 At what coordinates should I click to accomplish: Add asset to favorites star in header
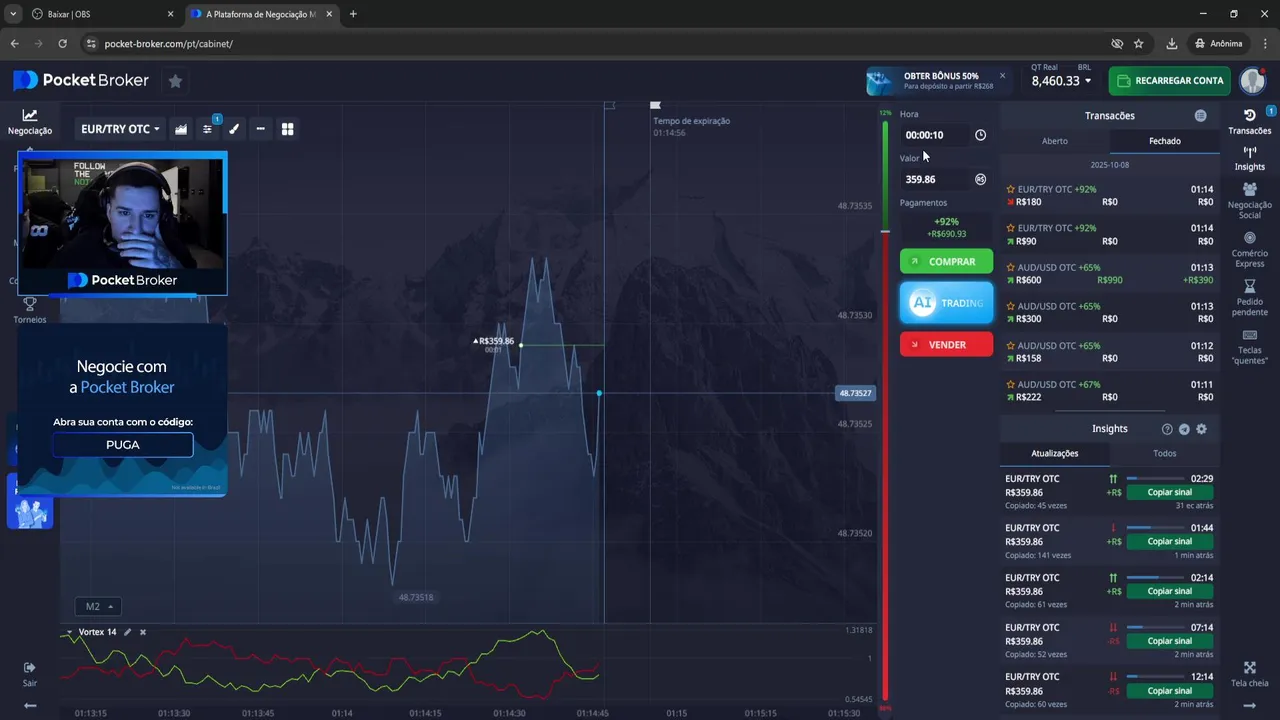pos(175,81)
